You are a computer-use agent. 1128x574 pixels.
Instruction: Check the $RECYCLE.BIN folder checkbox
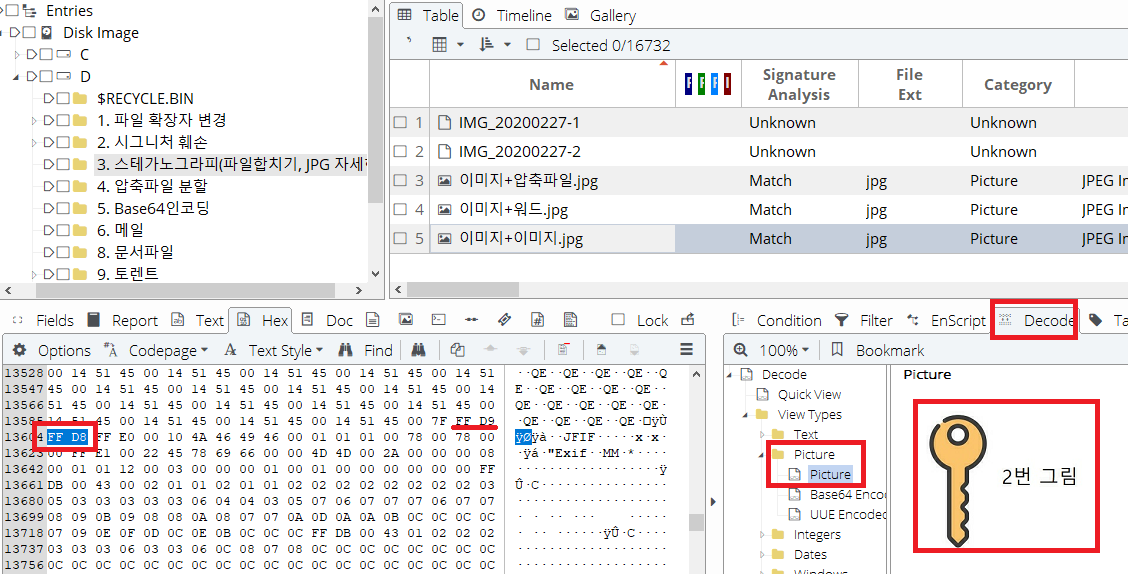(63, 98)
